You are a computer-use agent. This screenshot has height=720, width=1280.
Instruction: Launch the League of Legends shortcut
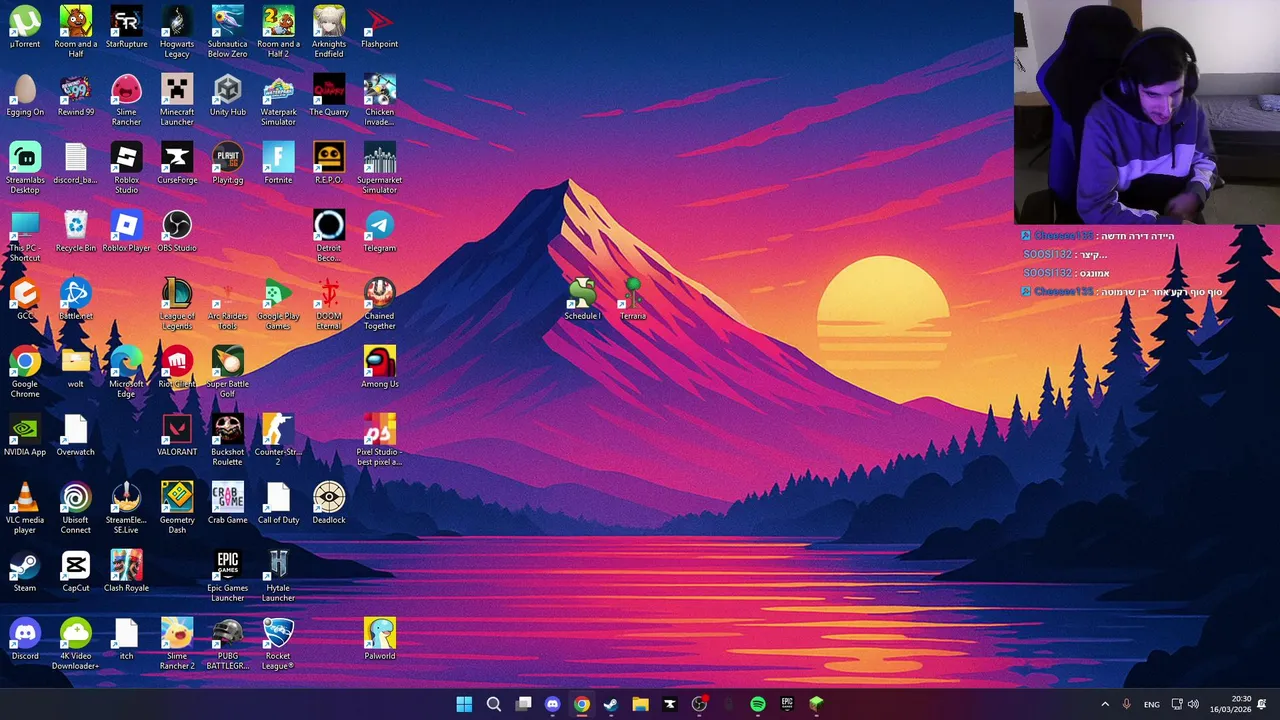click(177, 304)
